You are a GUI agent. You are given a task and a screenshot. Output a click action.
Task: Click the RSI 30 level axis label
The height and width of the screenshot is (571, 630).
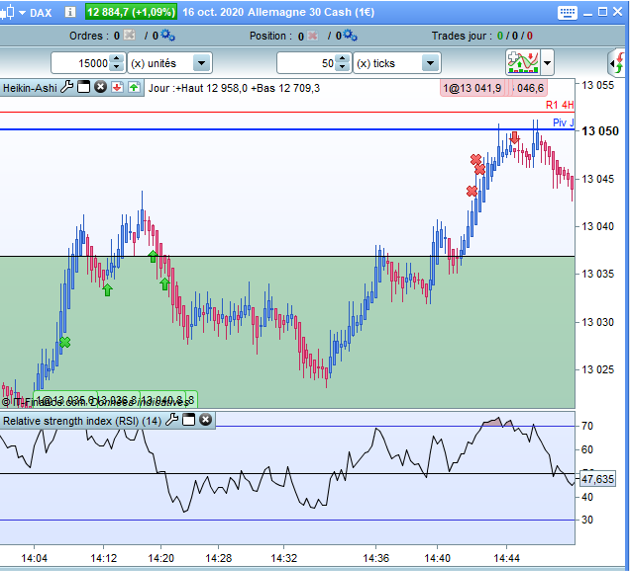point(587,520)
